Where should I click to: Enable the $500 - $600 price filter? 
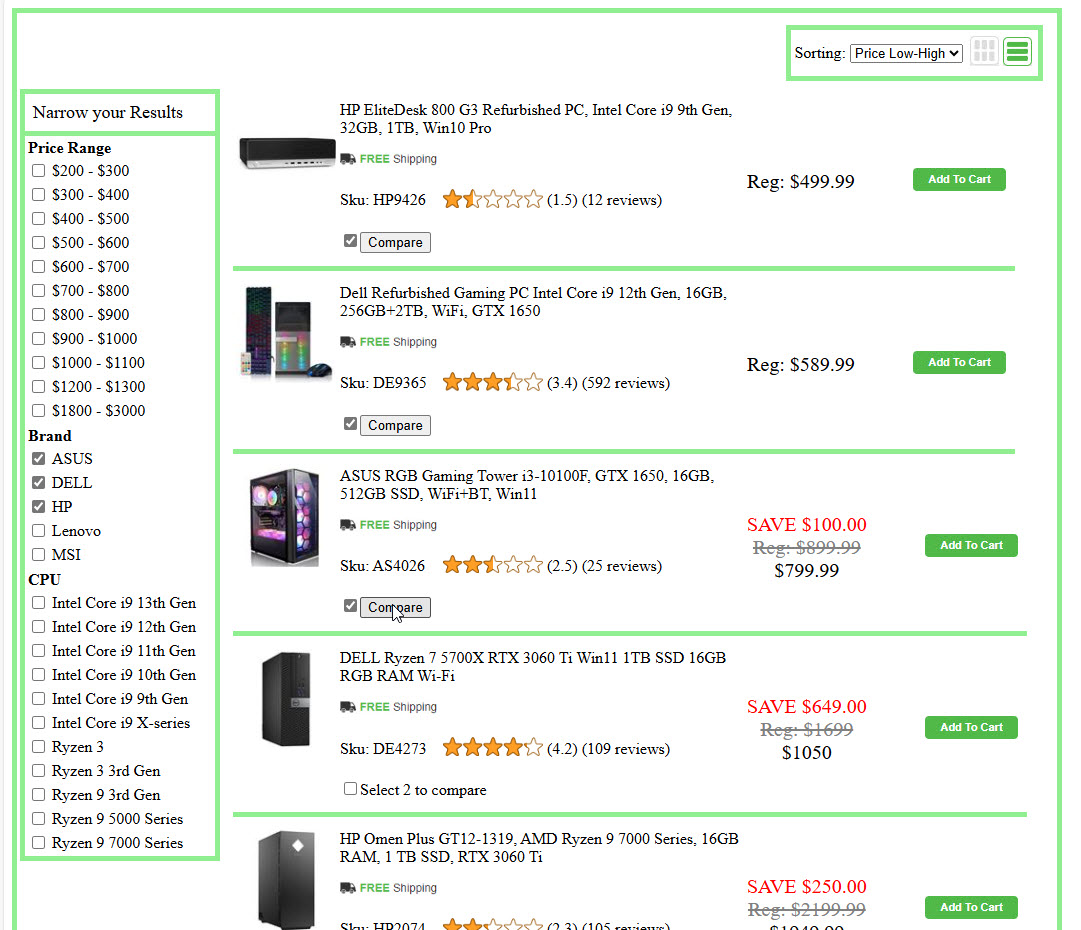click(x=39, y=243)
